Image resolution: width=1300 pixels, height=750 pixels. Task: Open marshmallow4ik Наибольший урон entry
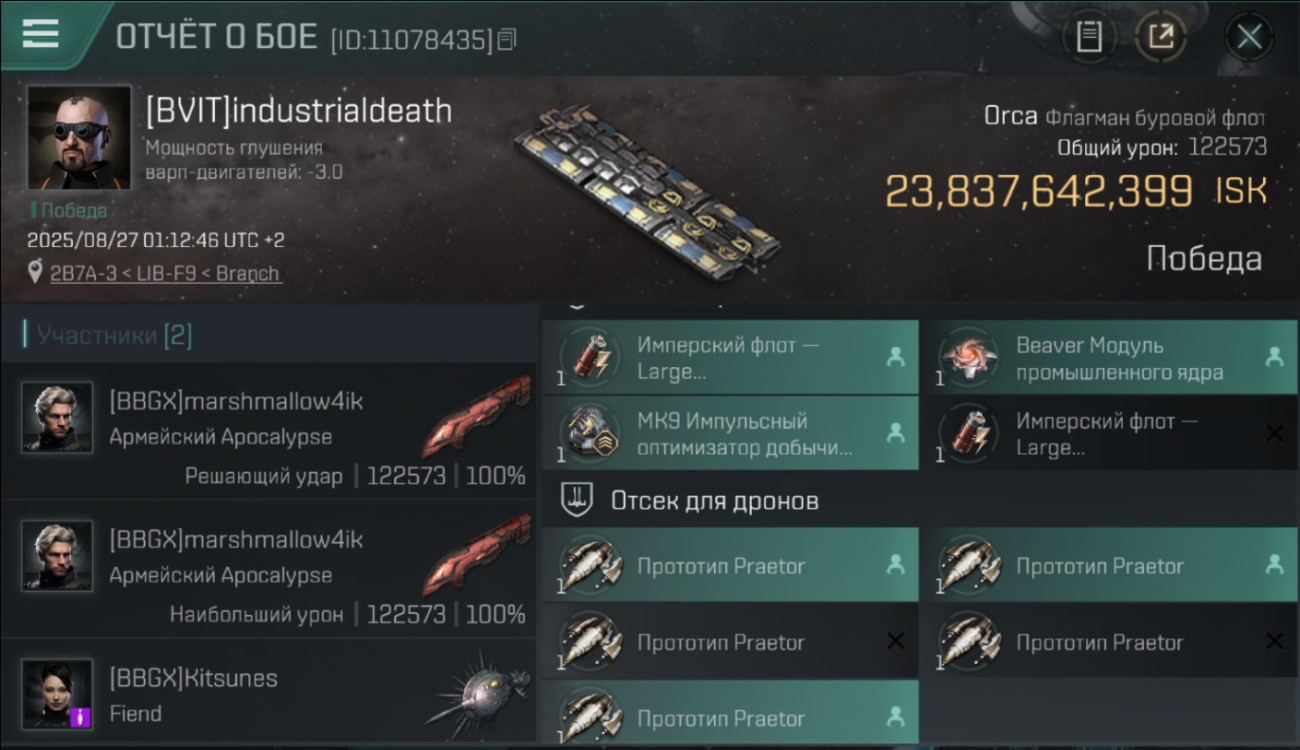tap(268, 569)
